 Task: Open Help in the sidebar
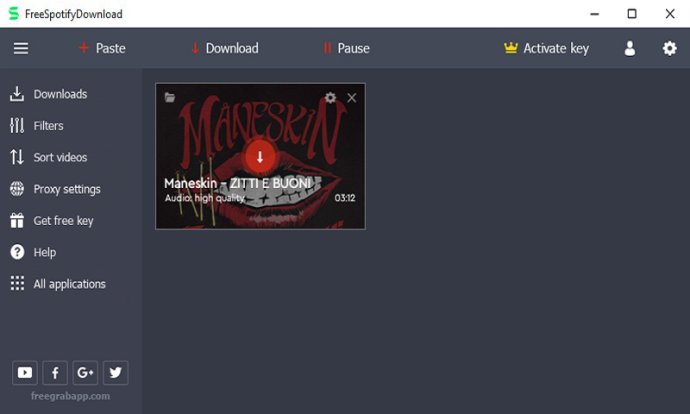(x=33, y=253)
